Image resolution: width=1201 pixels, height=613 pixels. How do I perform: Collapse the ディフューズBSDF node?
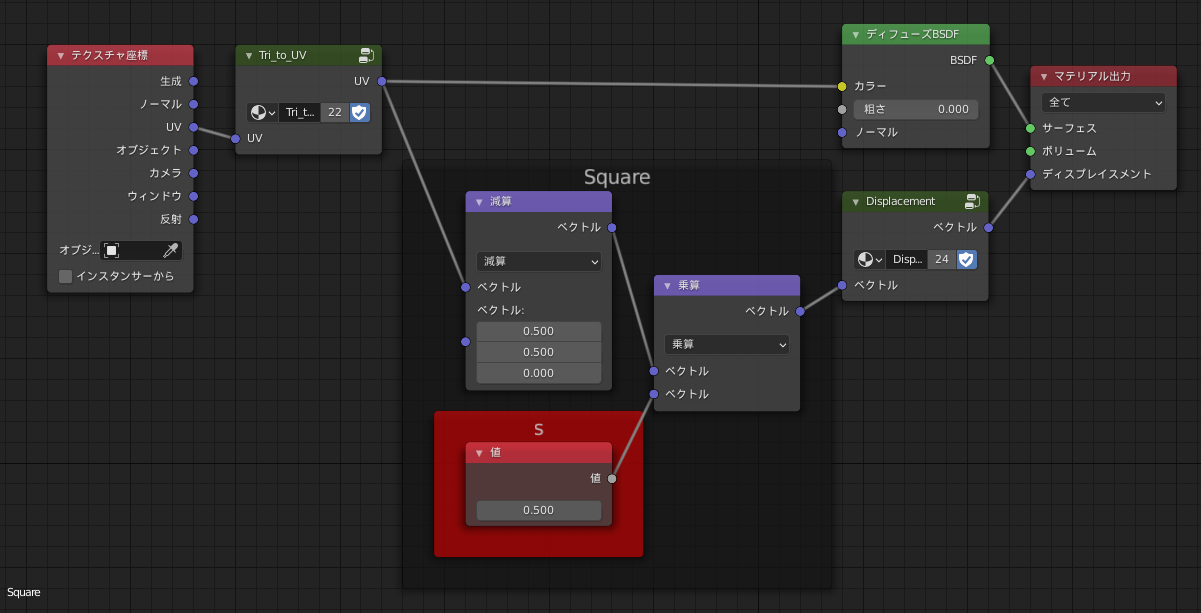855,34
